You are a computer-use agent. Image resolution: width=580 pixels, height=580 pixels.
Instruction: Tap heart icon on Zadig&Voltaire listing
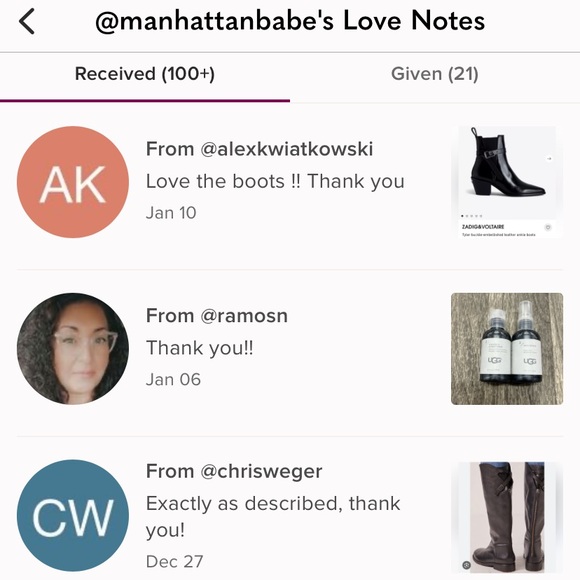(x=548, y=227)
